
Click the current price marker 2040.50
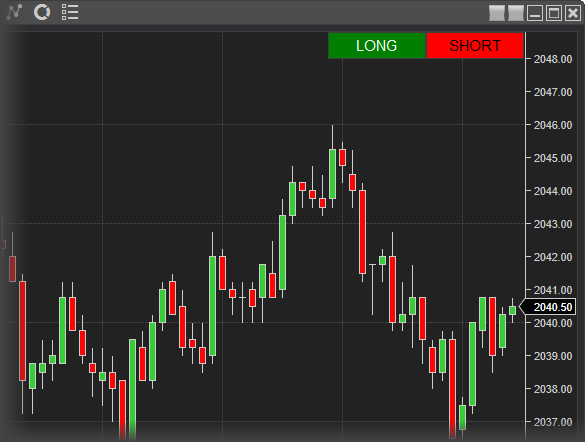point(547,307)
